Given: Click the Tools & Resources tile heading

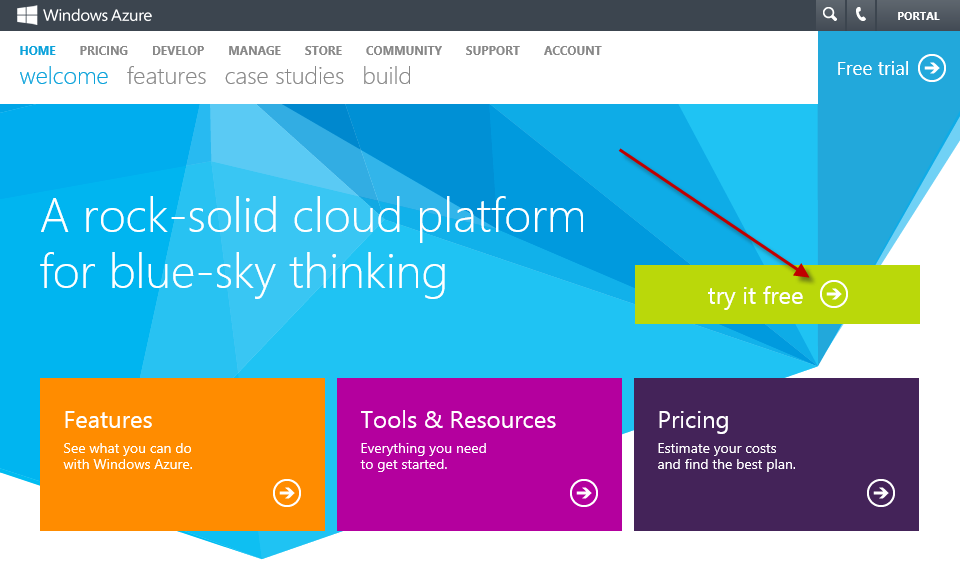Looking at the screenshot, I should (458, 420).
